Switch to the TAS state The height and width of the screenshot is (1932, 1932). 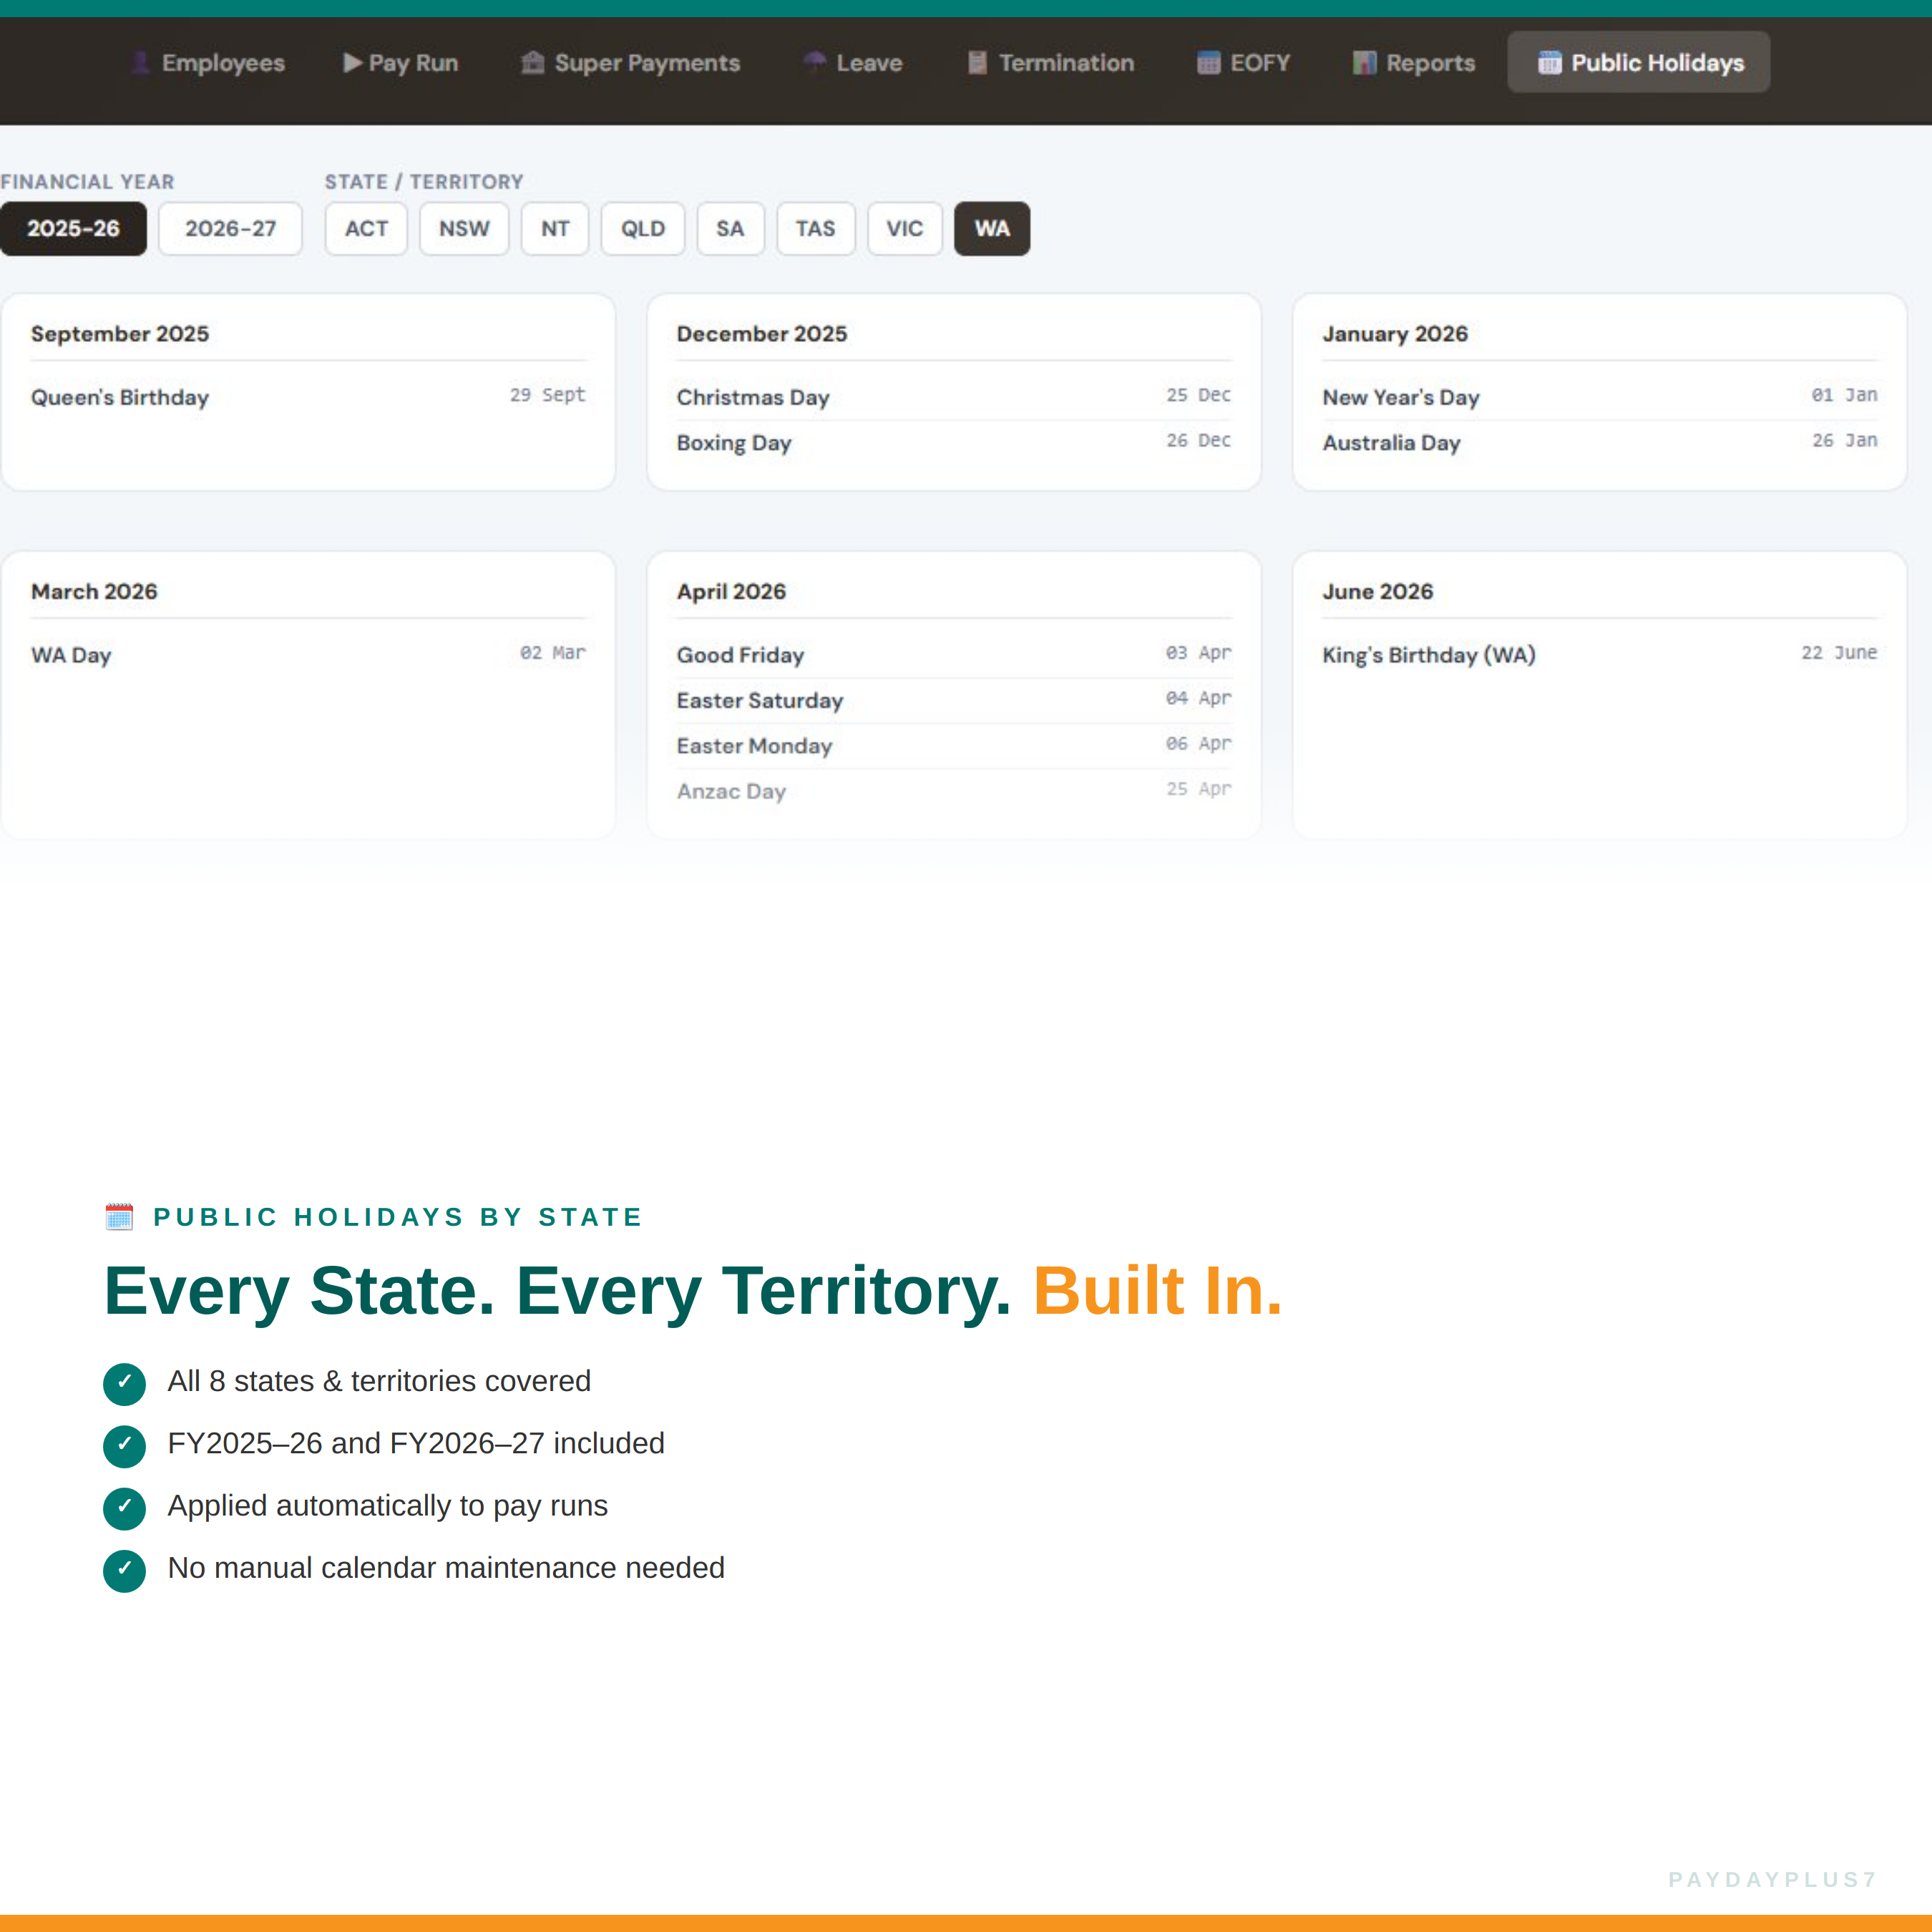point(816,228)
